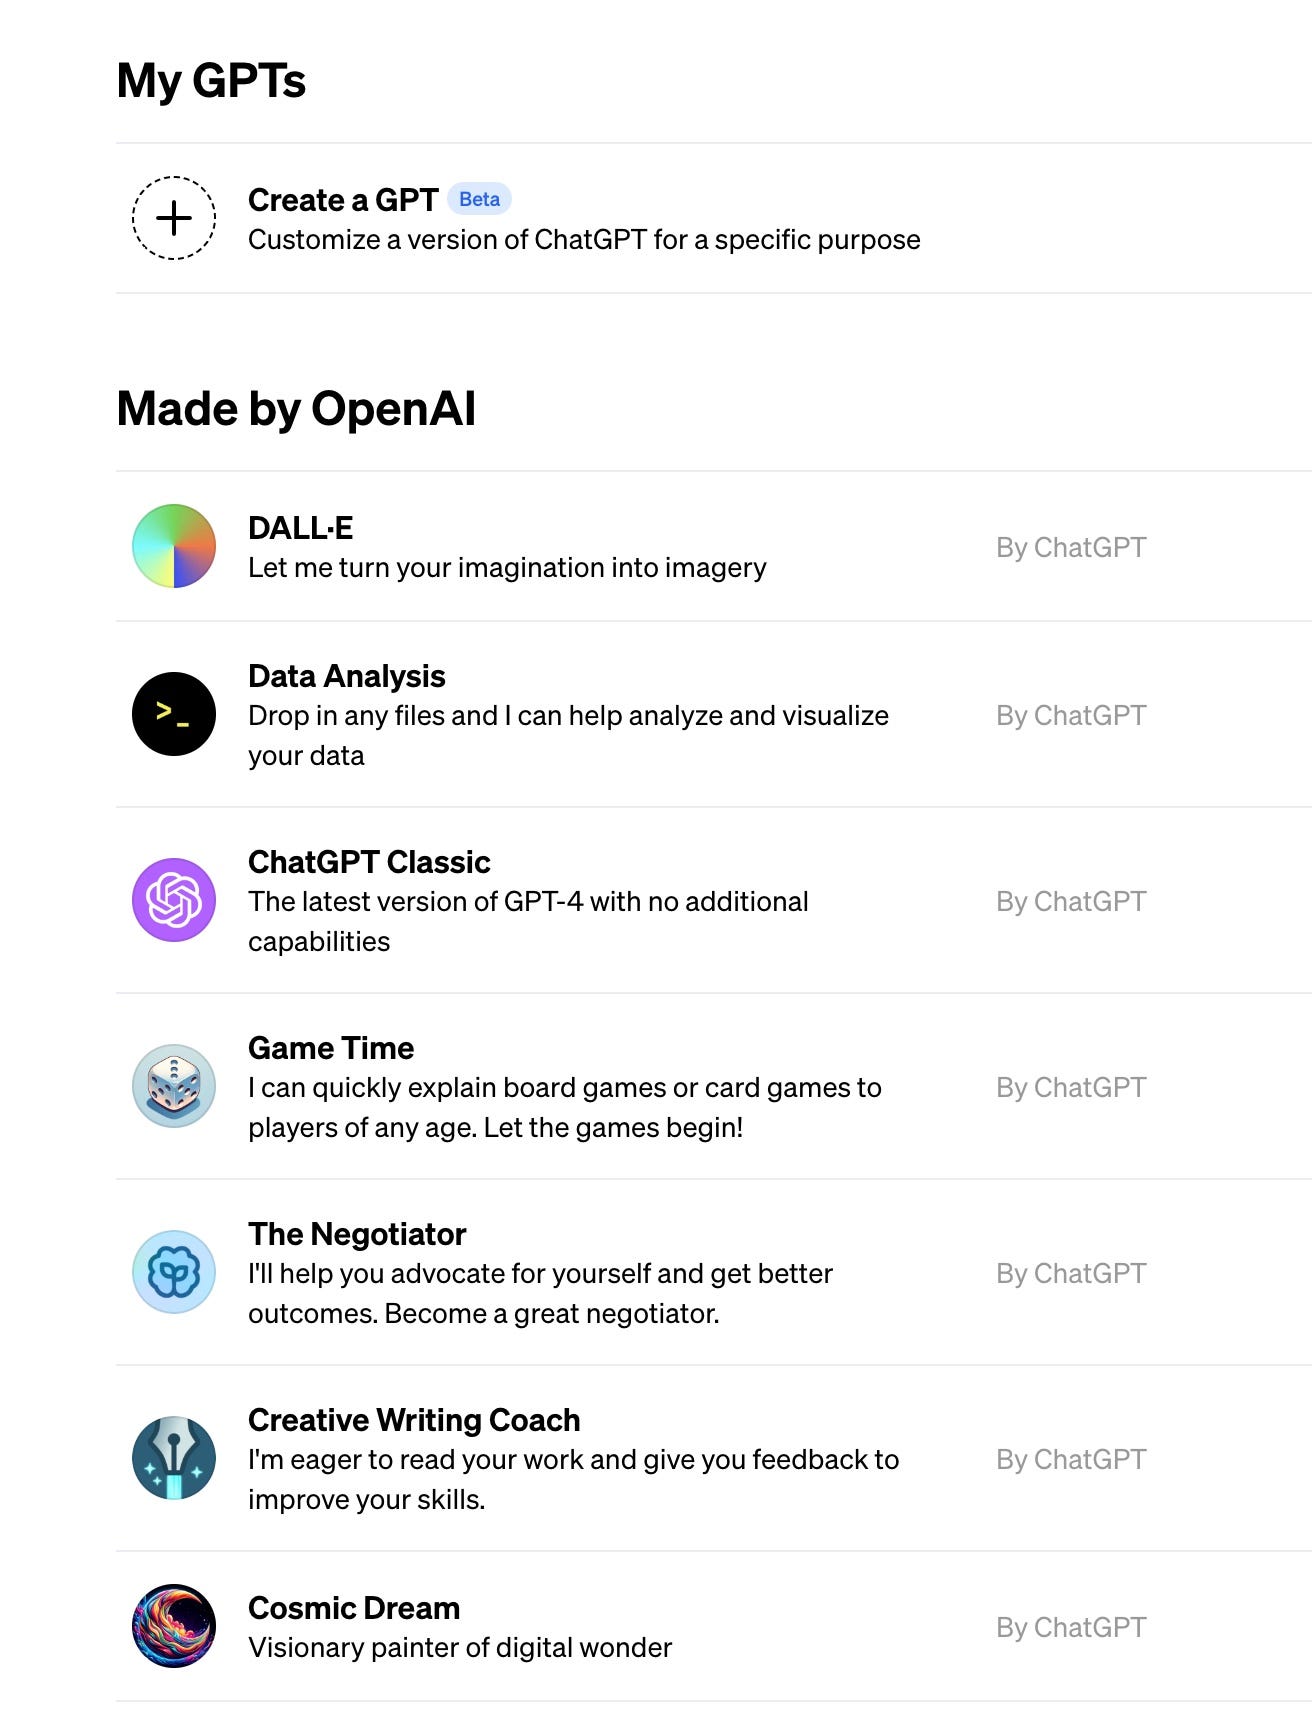
Task: Open the Cosmic Dream GPT
Action: click(354, 1608)
